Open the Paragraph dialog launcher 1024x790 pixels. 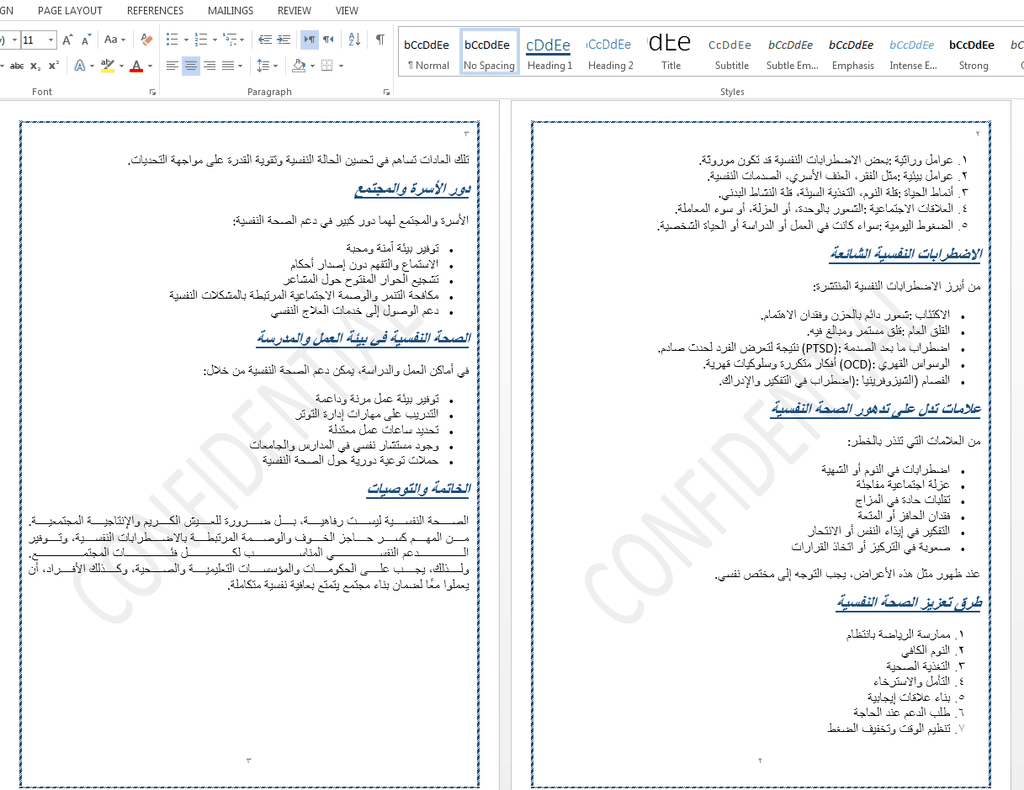point(387,92)
